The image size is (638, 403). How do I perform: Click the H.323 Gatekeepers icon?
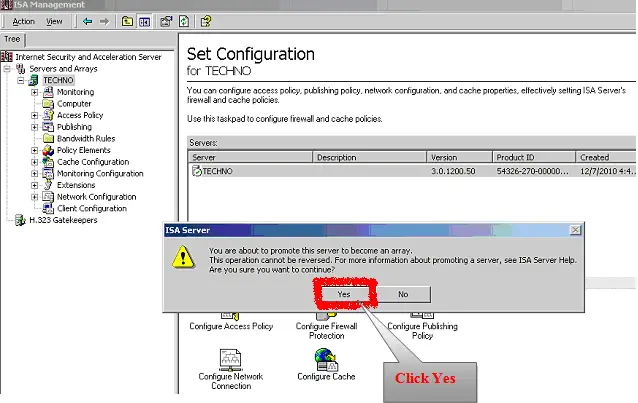(20, 220)
